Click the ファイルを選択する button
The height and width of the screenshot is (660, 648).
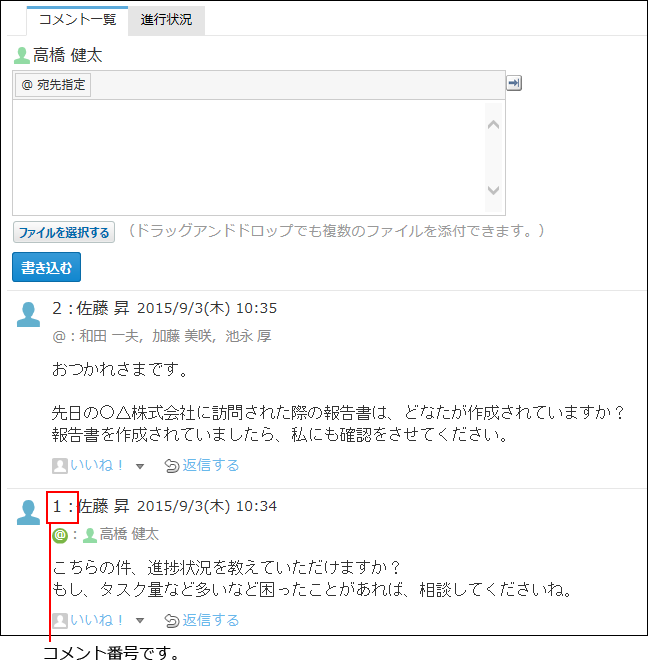click(64, 232)
